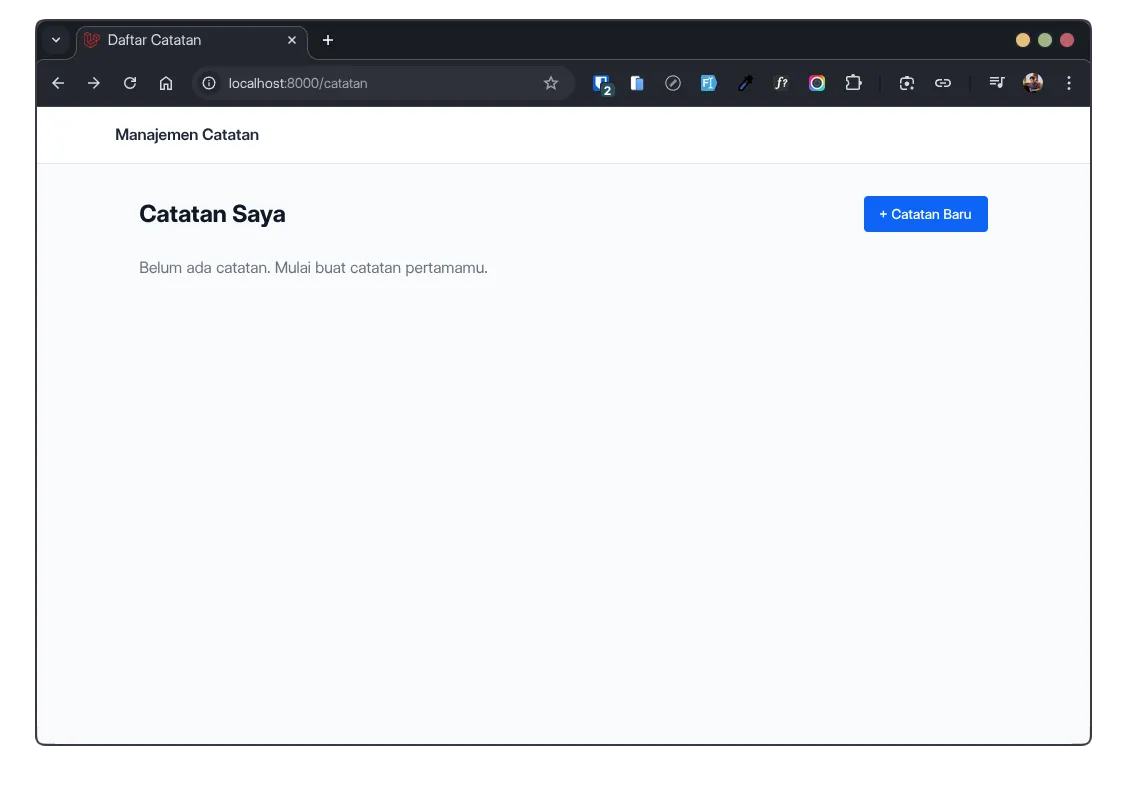Open the tab search chevron dropdown
This screenshot has height=797, width=1127.
click(x=56, y=40)
